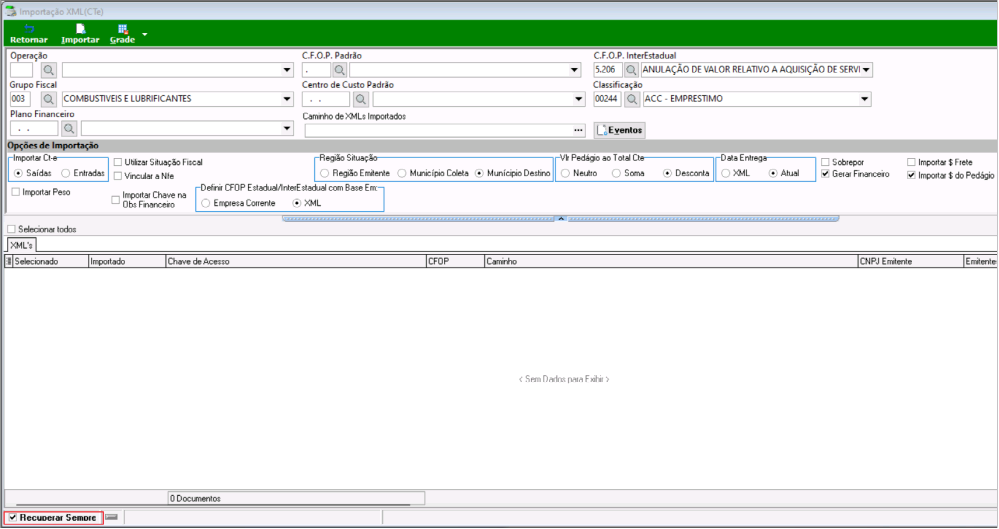Expand the Operação combo box
The height and width of the screenshot is (529, 999).
pos(287,70)
